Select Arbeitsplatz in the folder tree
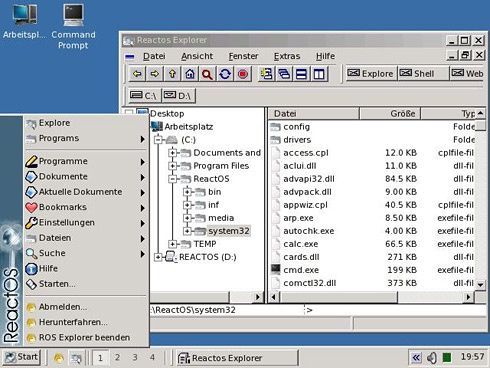490x368 pixels. [189, 127]
